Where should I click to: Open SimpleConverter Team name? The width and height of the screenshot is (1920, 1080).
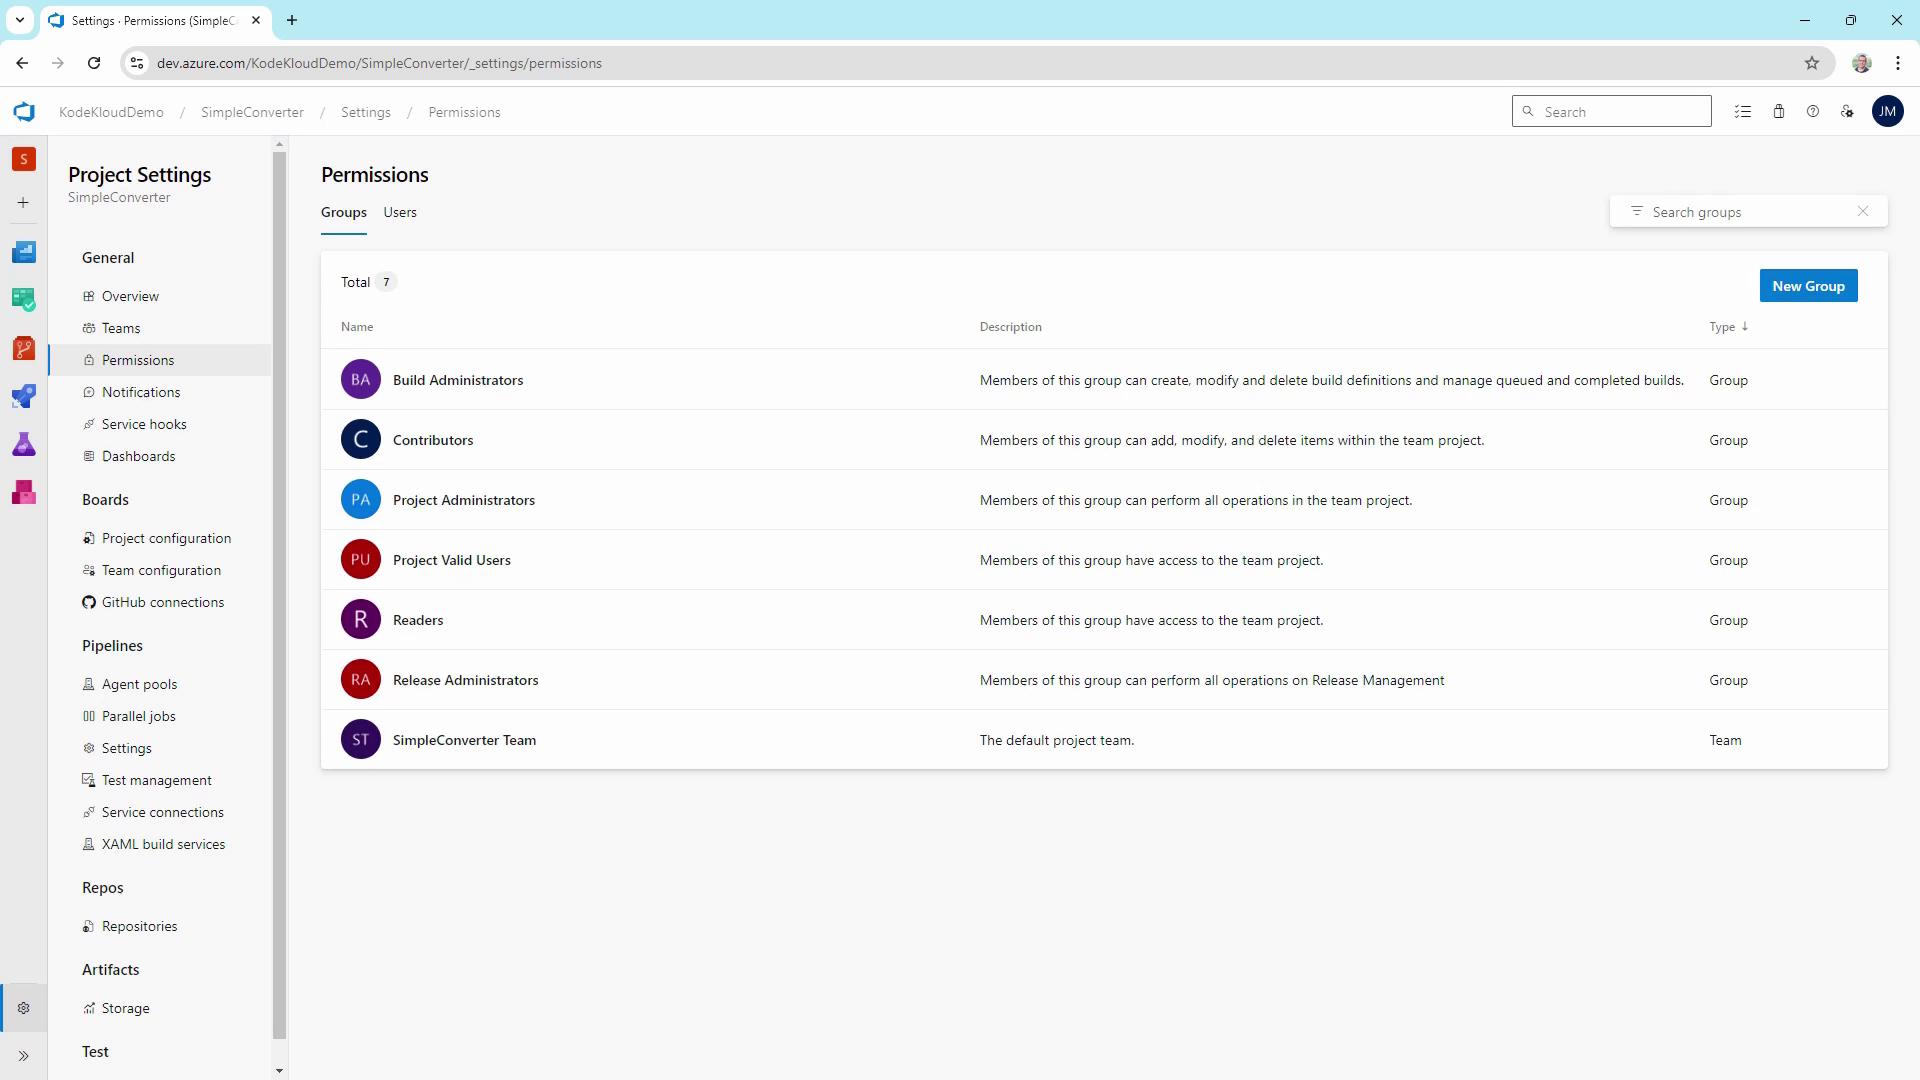pos(464,740)
